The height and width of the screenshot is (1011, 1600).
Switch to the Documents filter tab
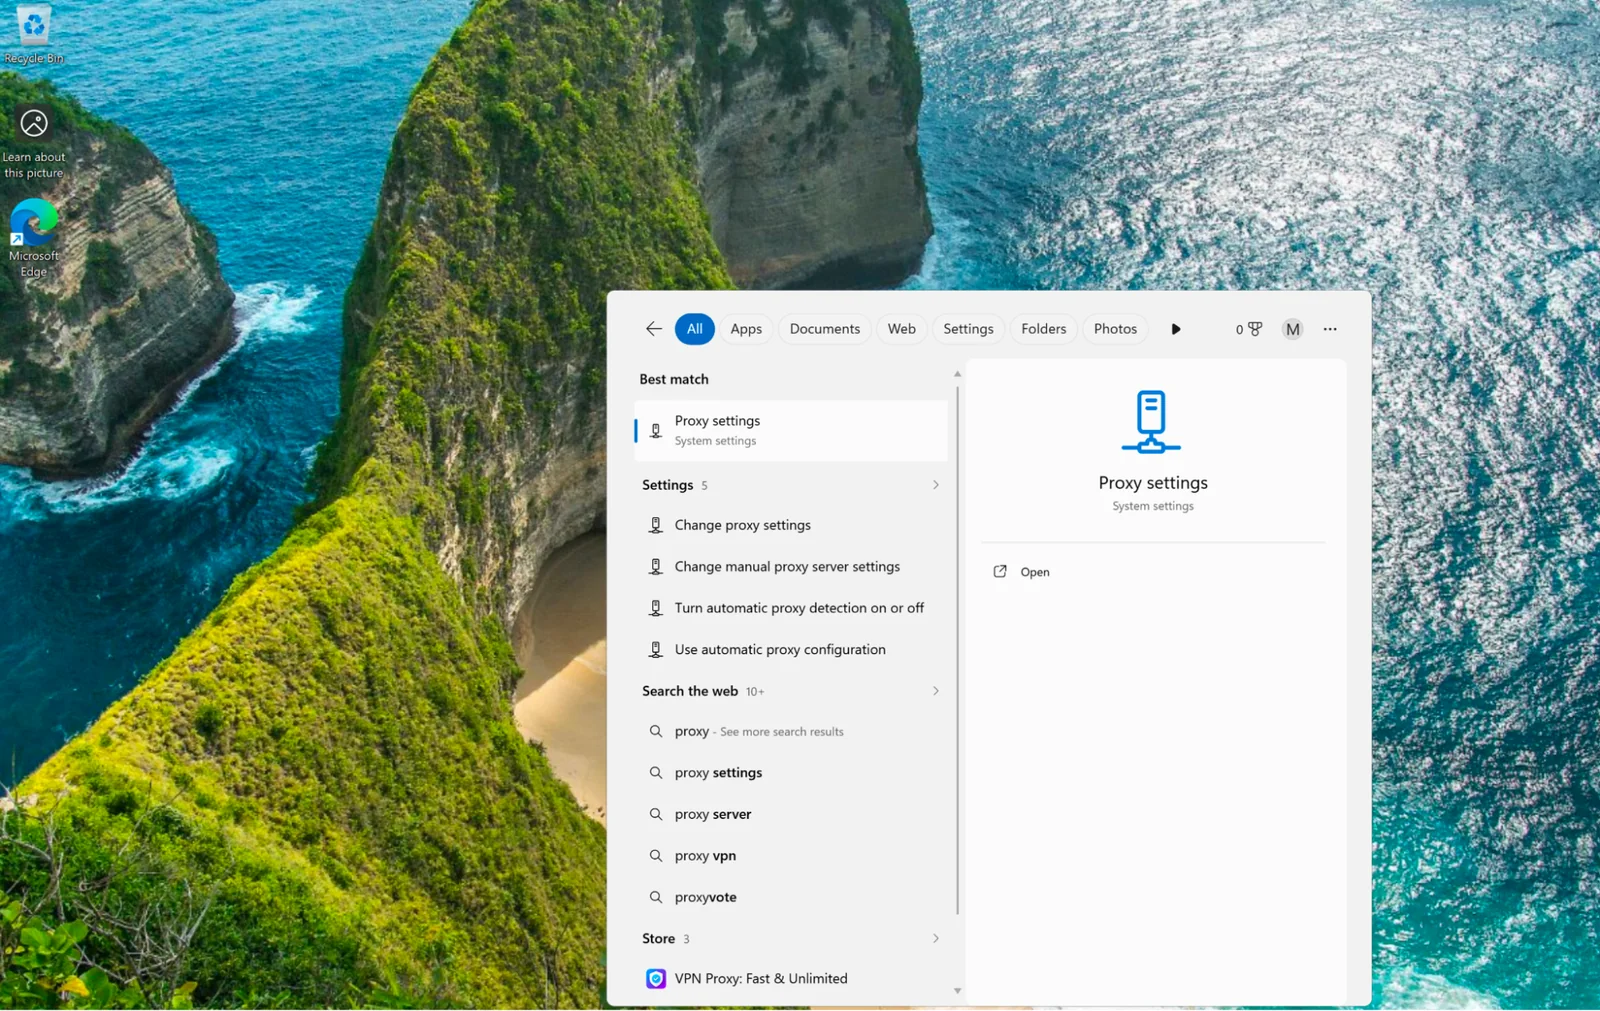click(x=825, y=329)
